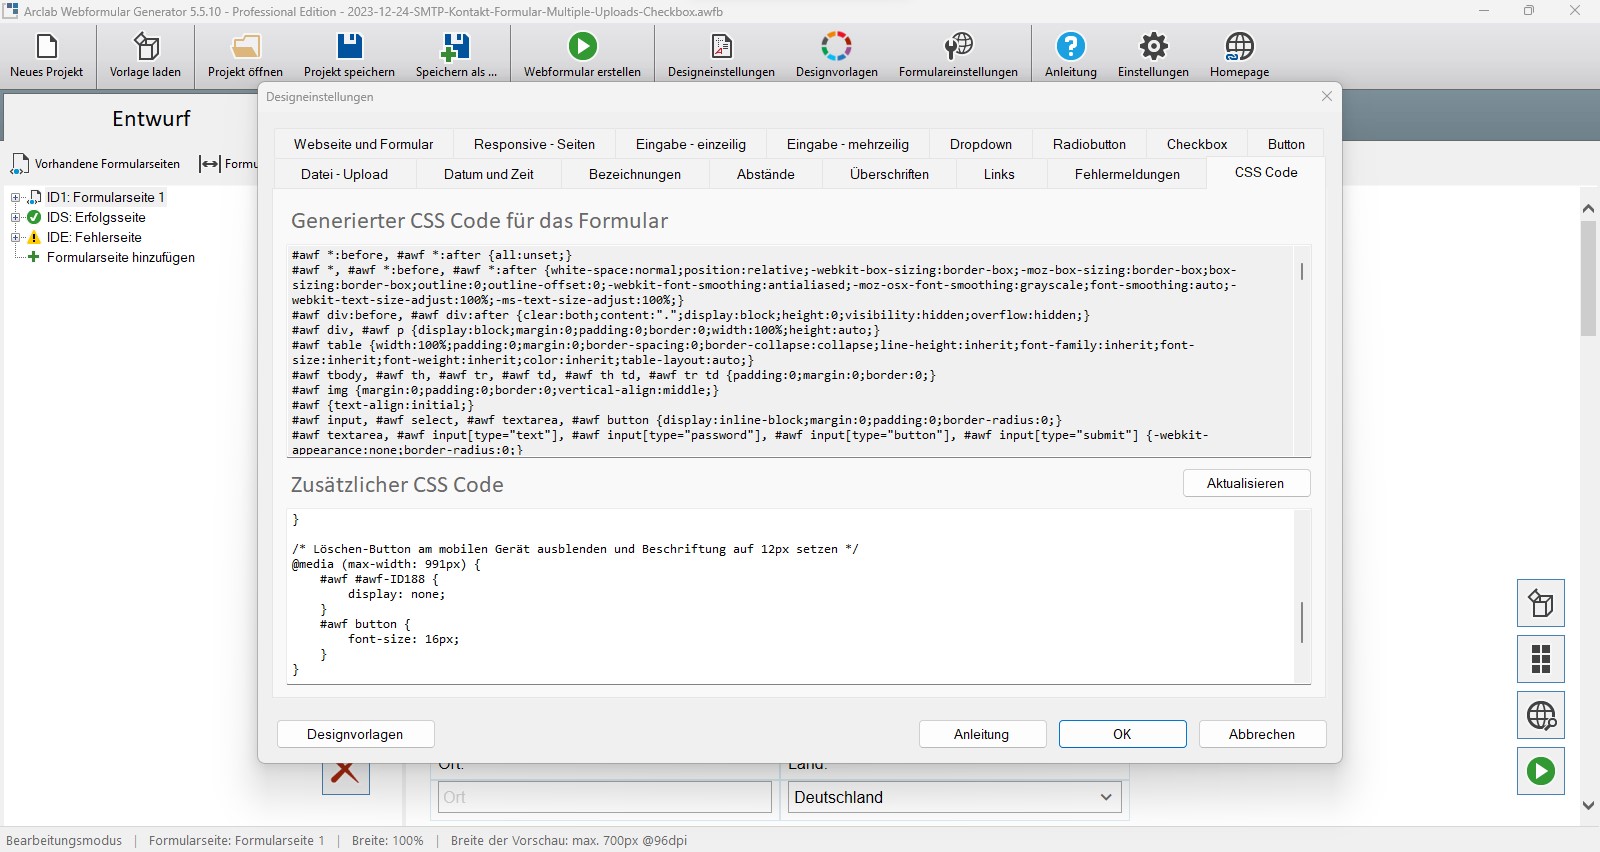Open the Anleitung help icon

pos(1070,47)
